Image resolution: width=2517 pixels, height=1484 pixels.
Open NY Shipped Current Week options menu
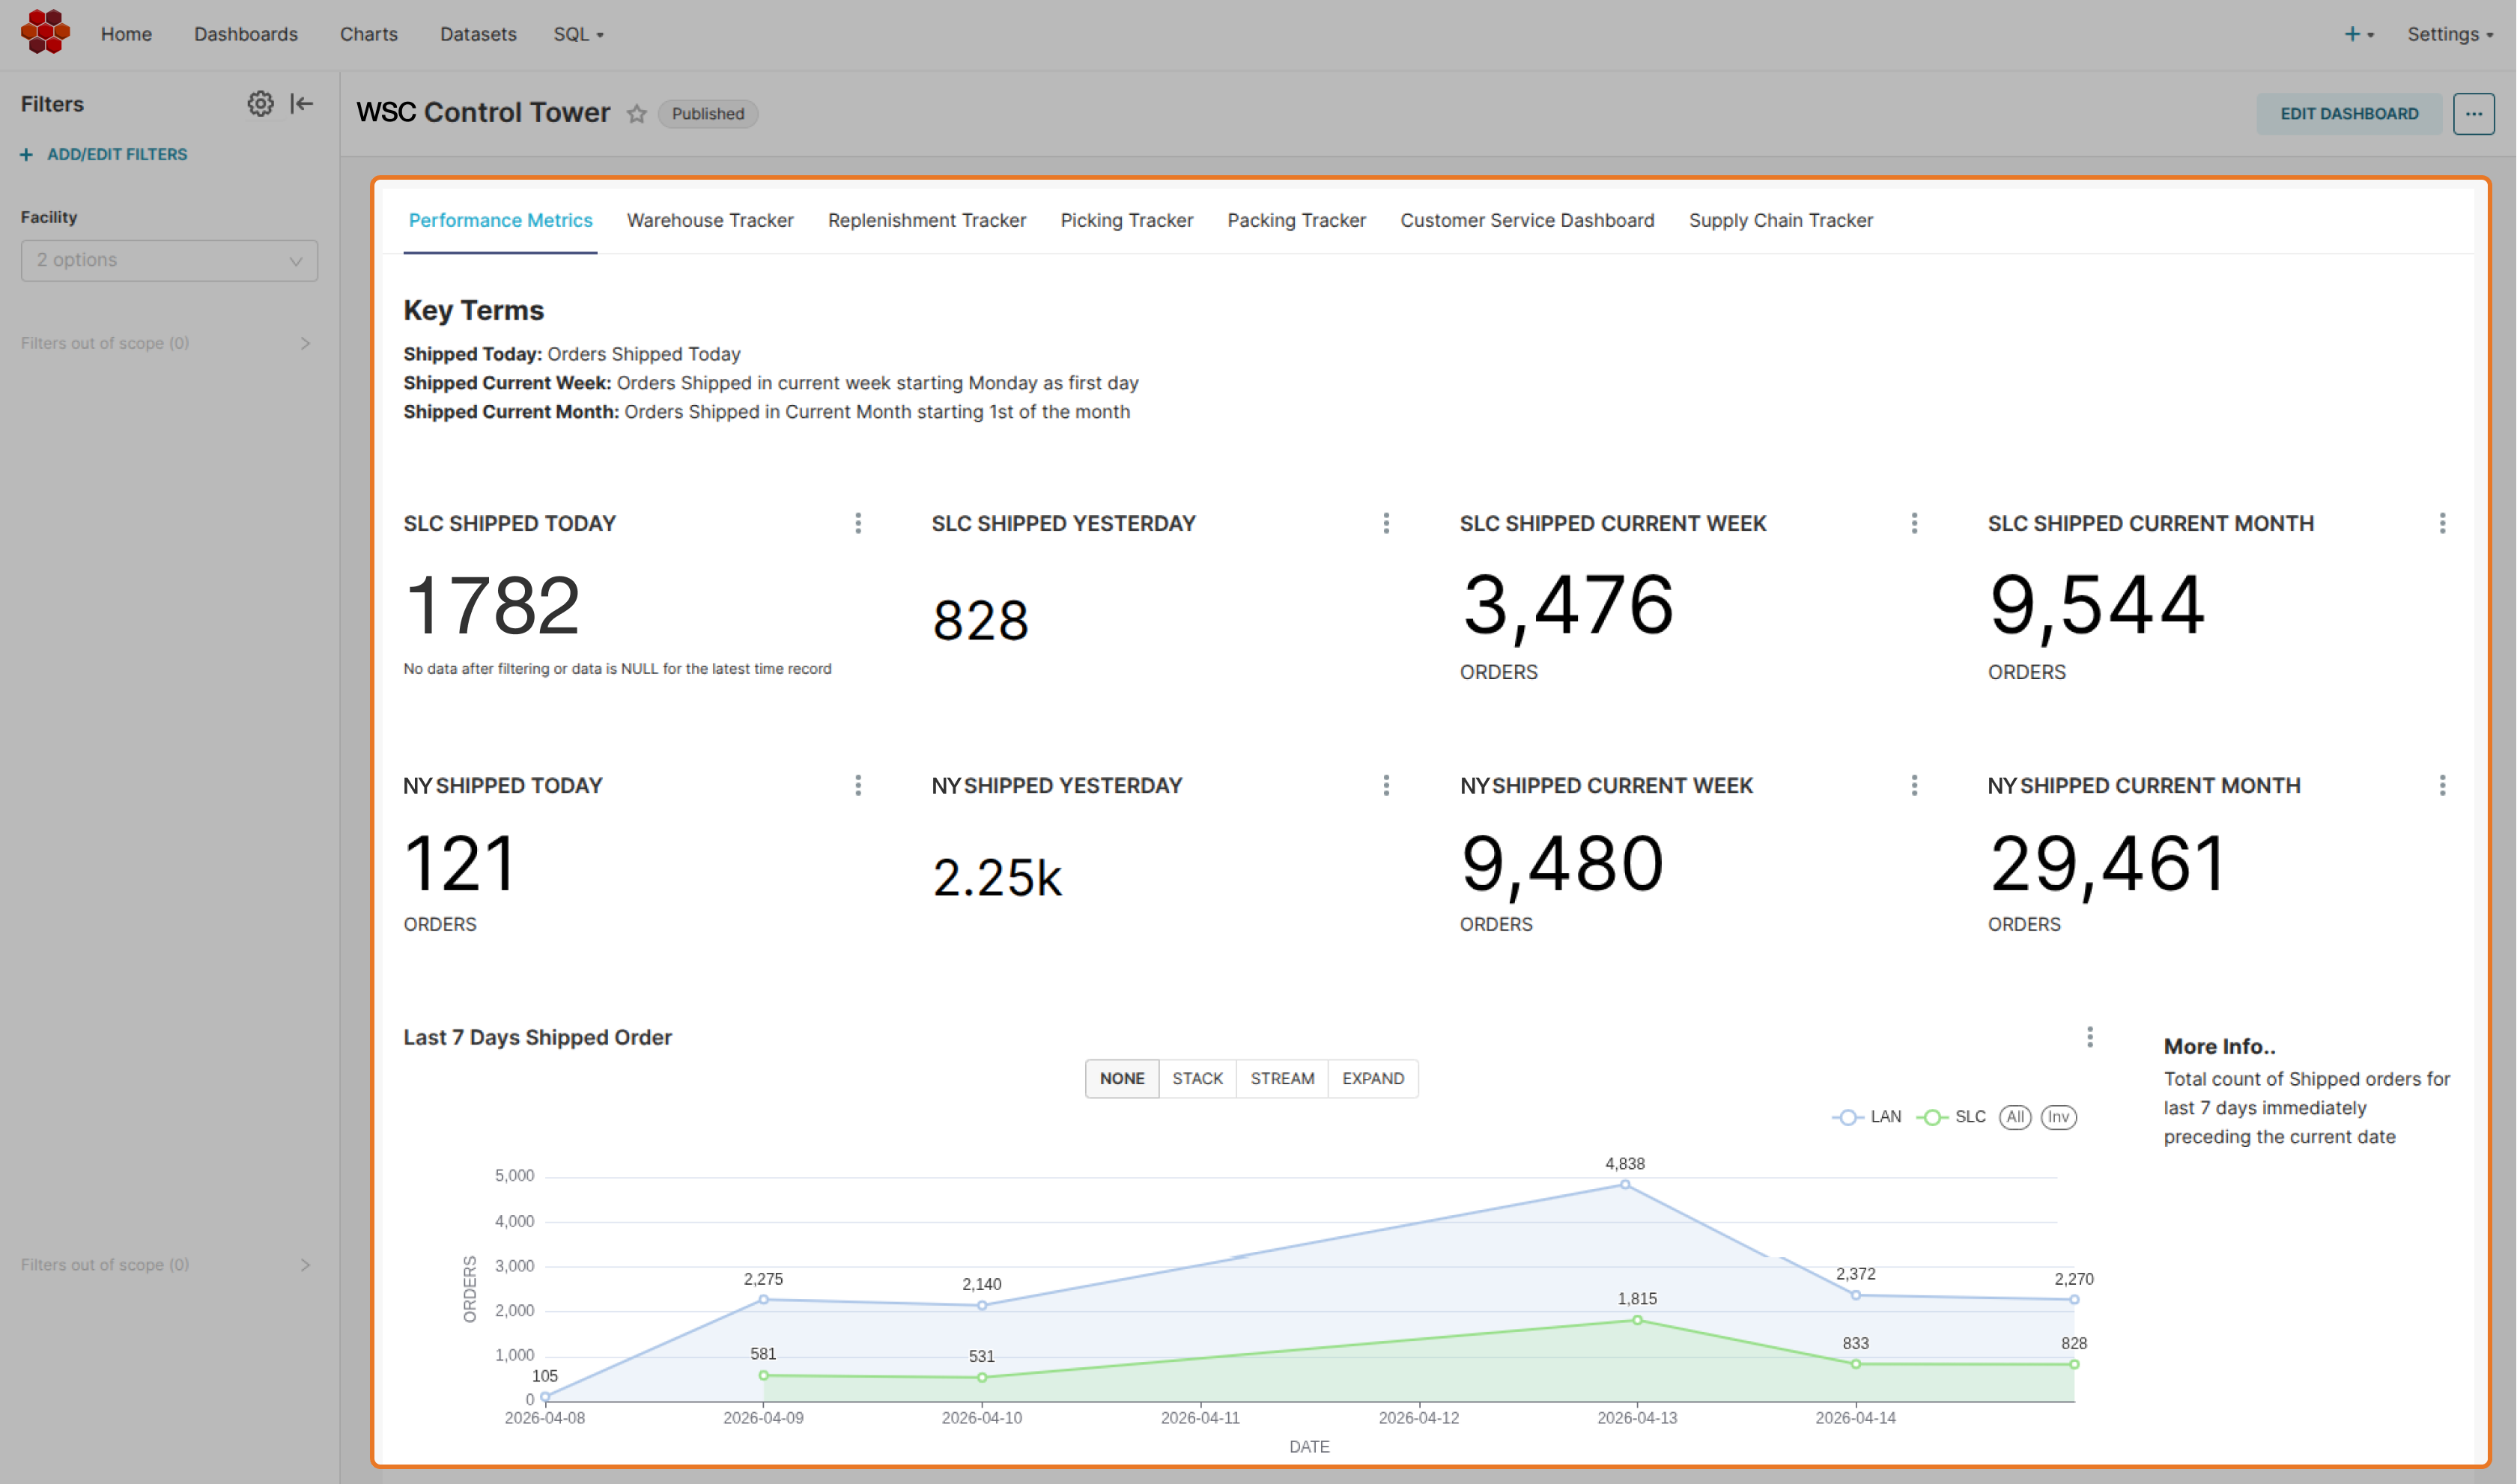click(1913, 785)
